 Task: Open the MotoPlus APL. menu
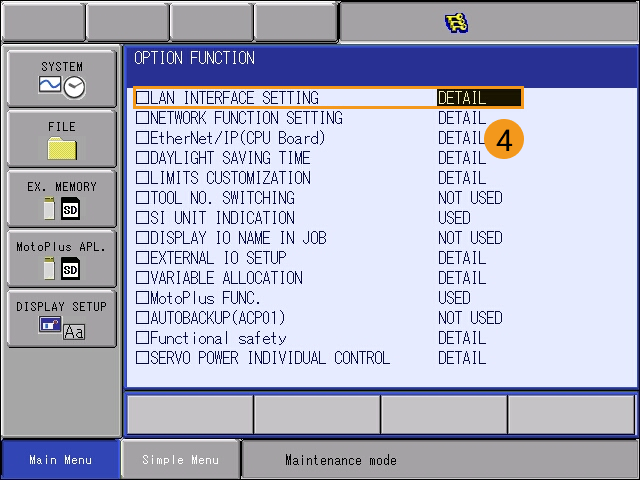[x=62, y=259]
